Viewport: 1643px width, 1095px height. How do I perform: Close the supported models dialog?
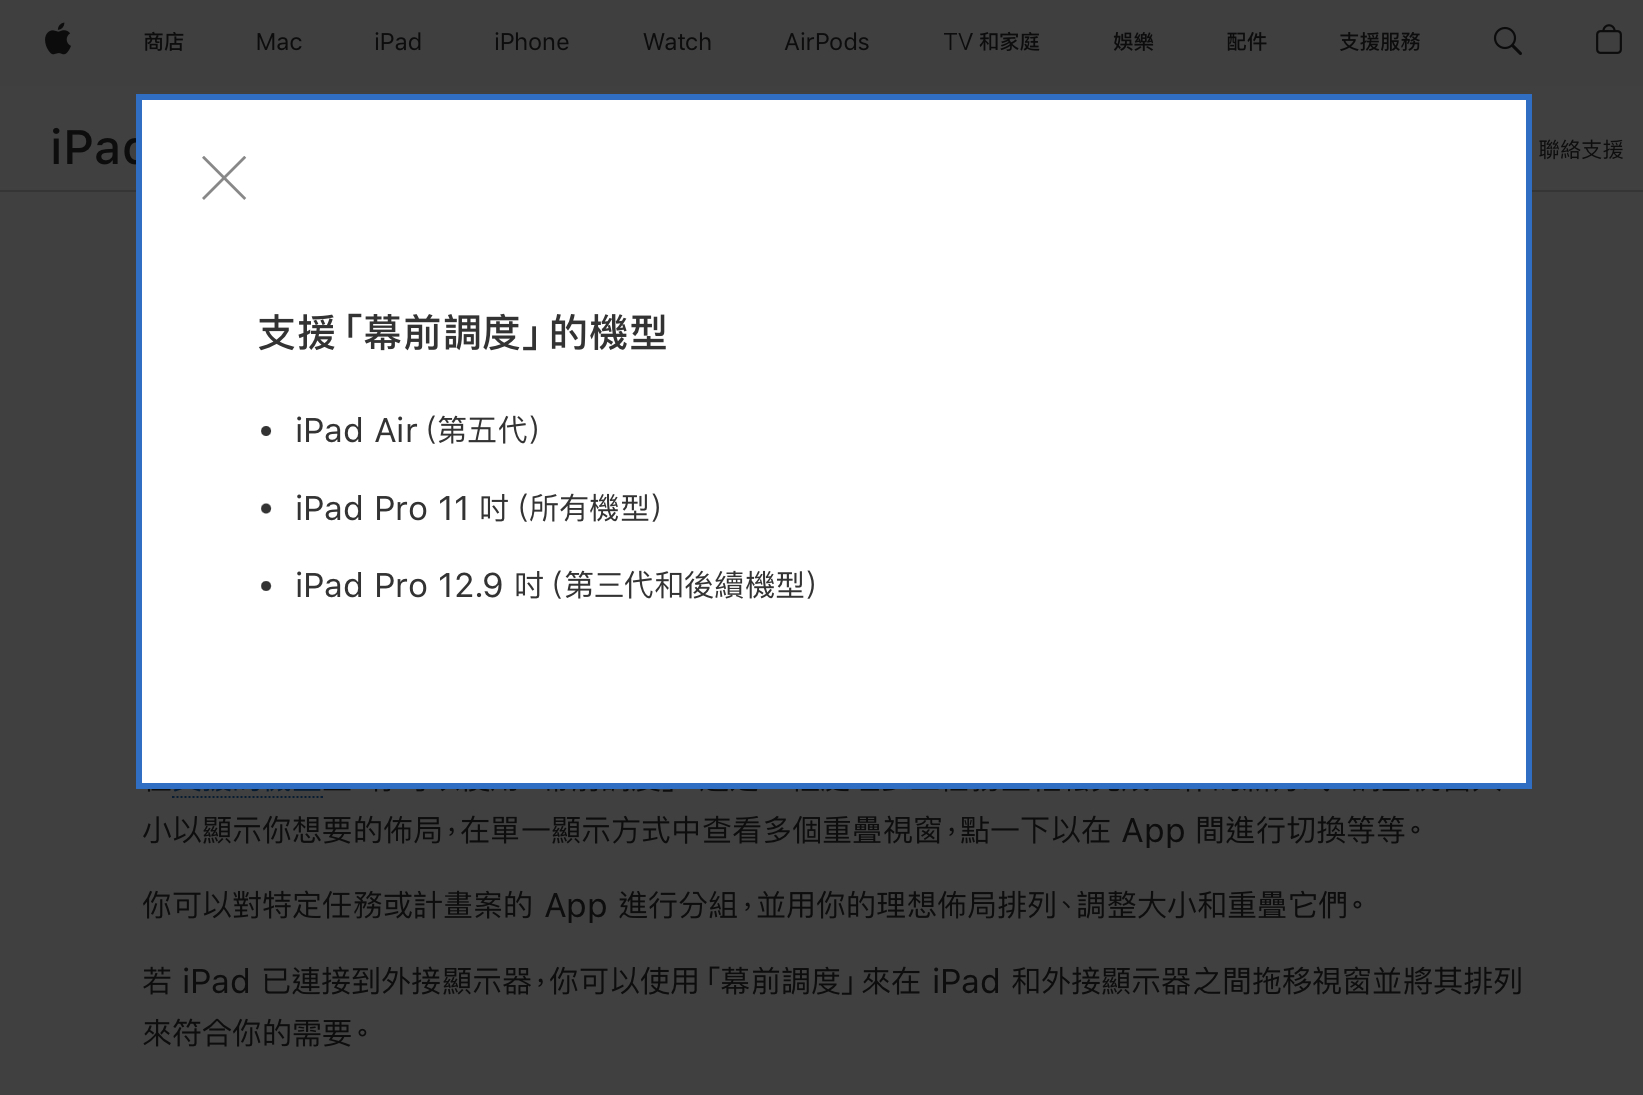[x=224, y=178]
